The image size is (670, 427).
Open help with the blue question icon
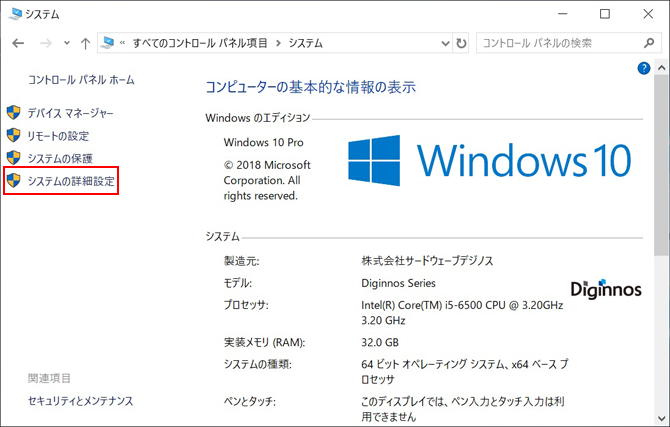pos(644,68)
